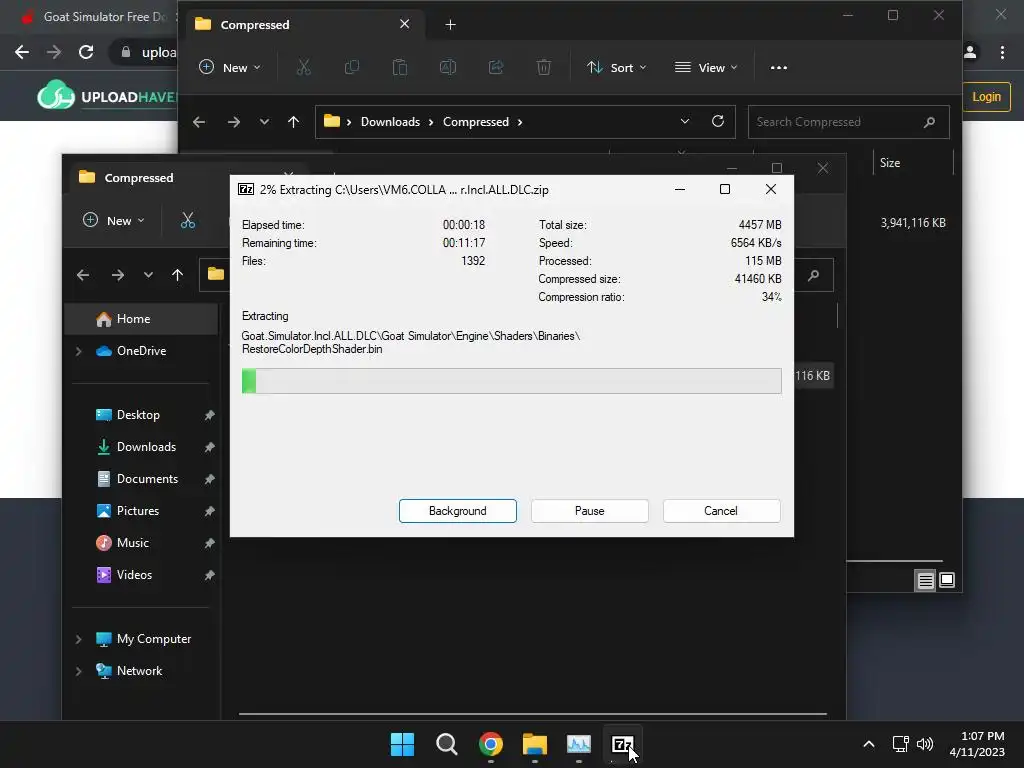Go back in the back Explorer window
Screen dimensions: 1024x768
[199, 122]
